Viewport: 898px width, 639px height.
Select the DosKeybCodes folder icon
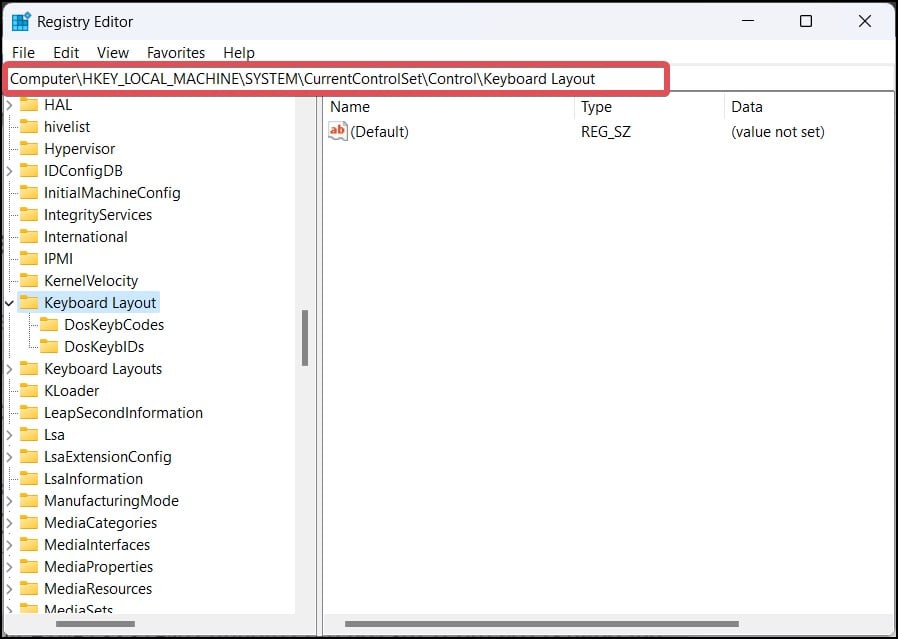(x=49, y=325)
